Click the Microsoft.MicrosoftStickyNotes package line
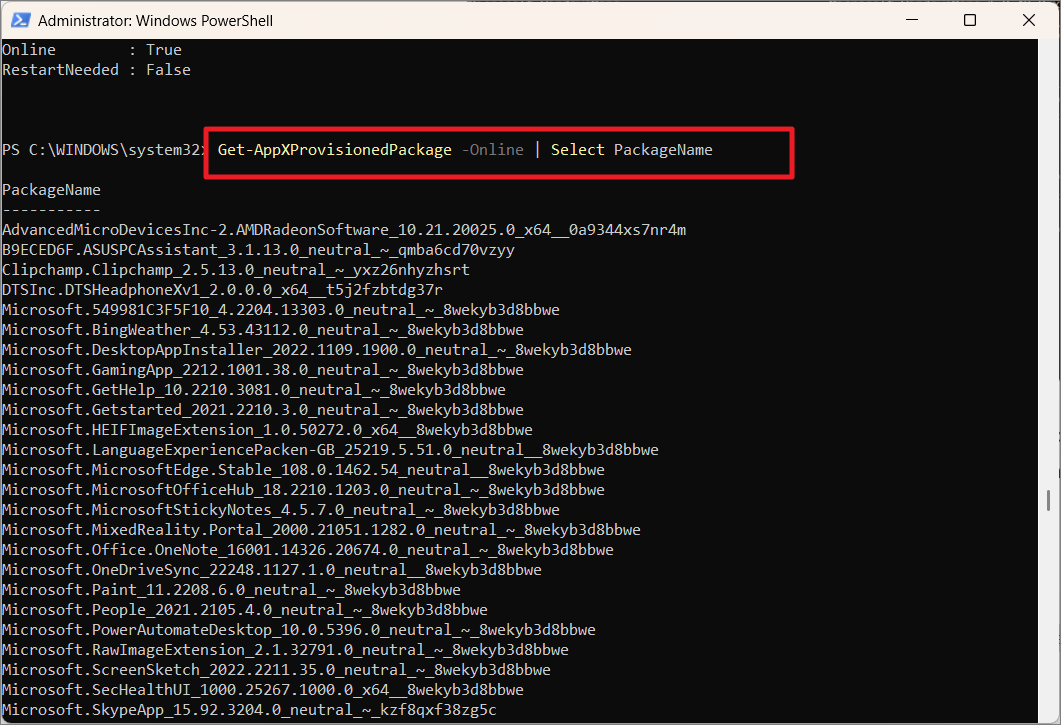 [x=281, y=510]
